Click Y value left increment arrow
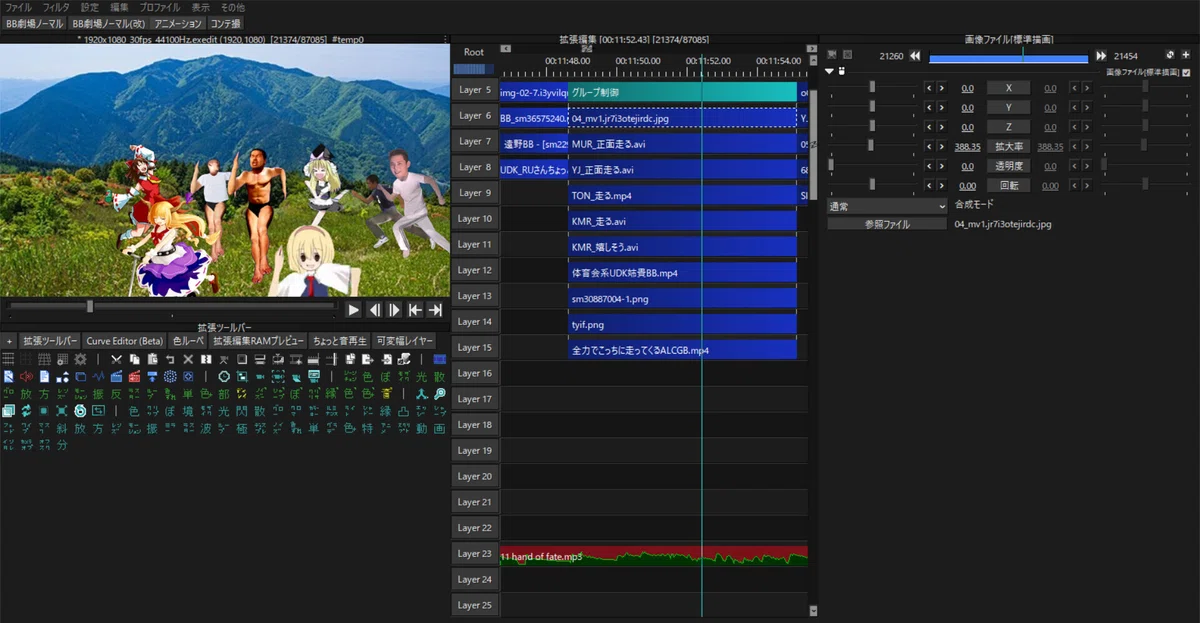The height and width of the screenshot is (623, 1200). coord(941,107)
